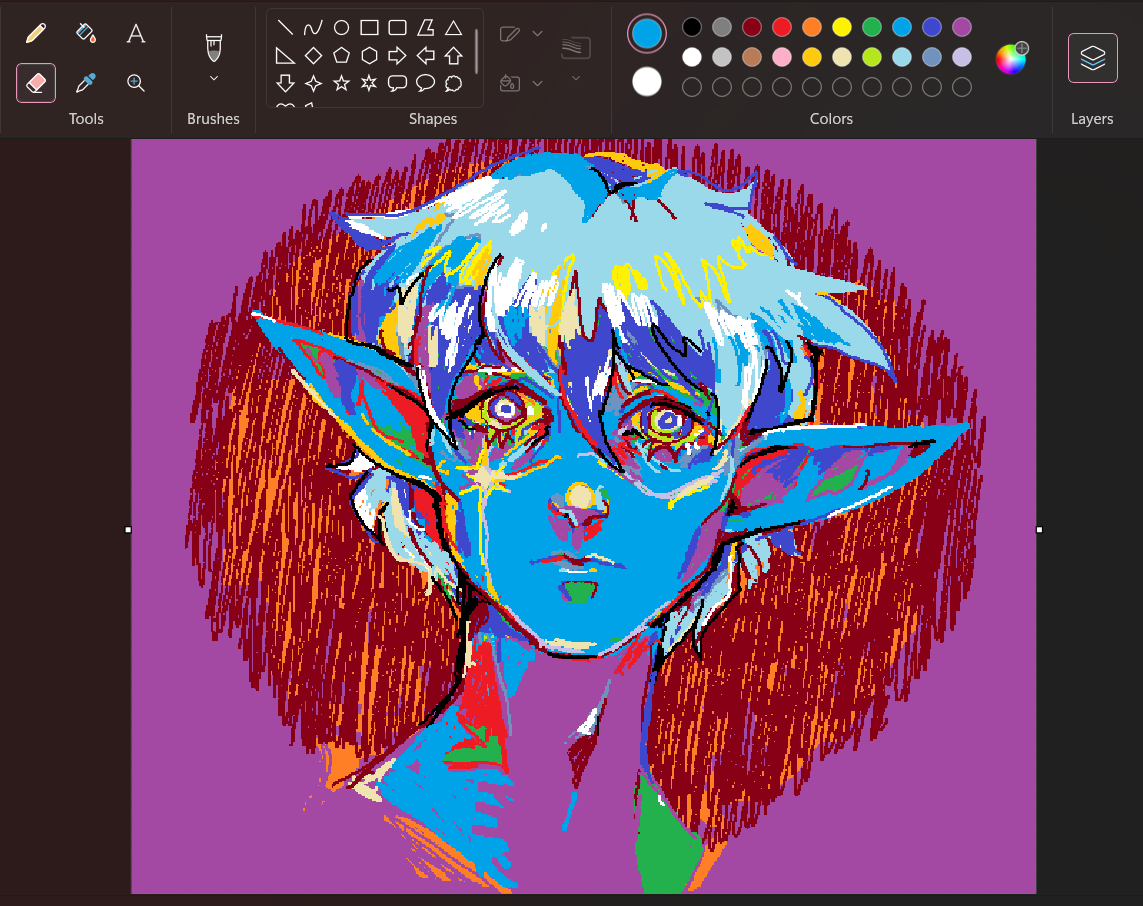Open the Layers panel
Screen dimensions: 1143x906
tap(1092, 58)
